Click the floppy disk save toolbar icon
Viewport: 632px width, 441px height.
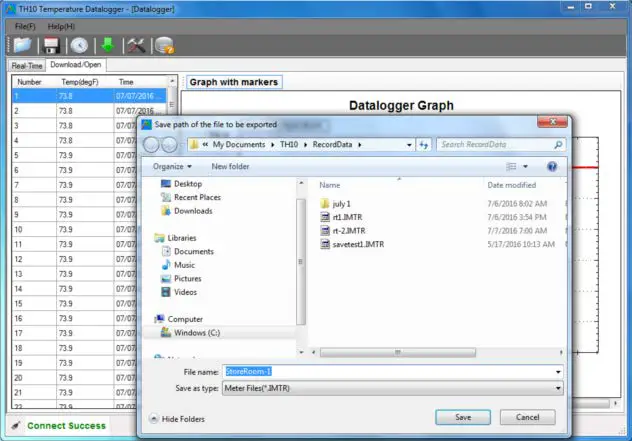pyautogui.click(x=52, y=45)
